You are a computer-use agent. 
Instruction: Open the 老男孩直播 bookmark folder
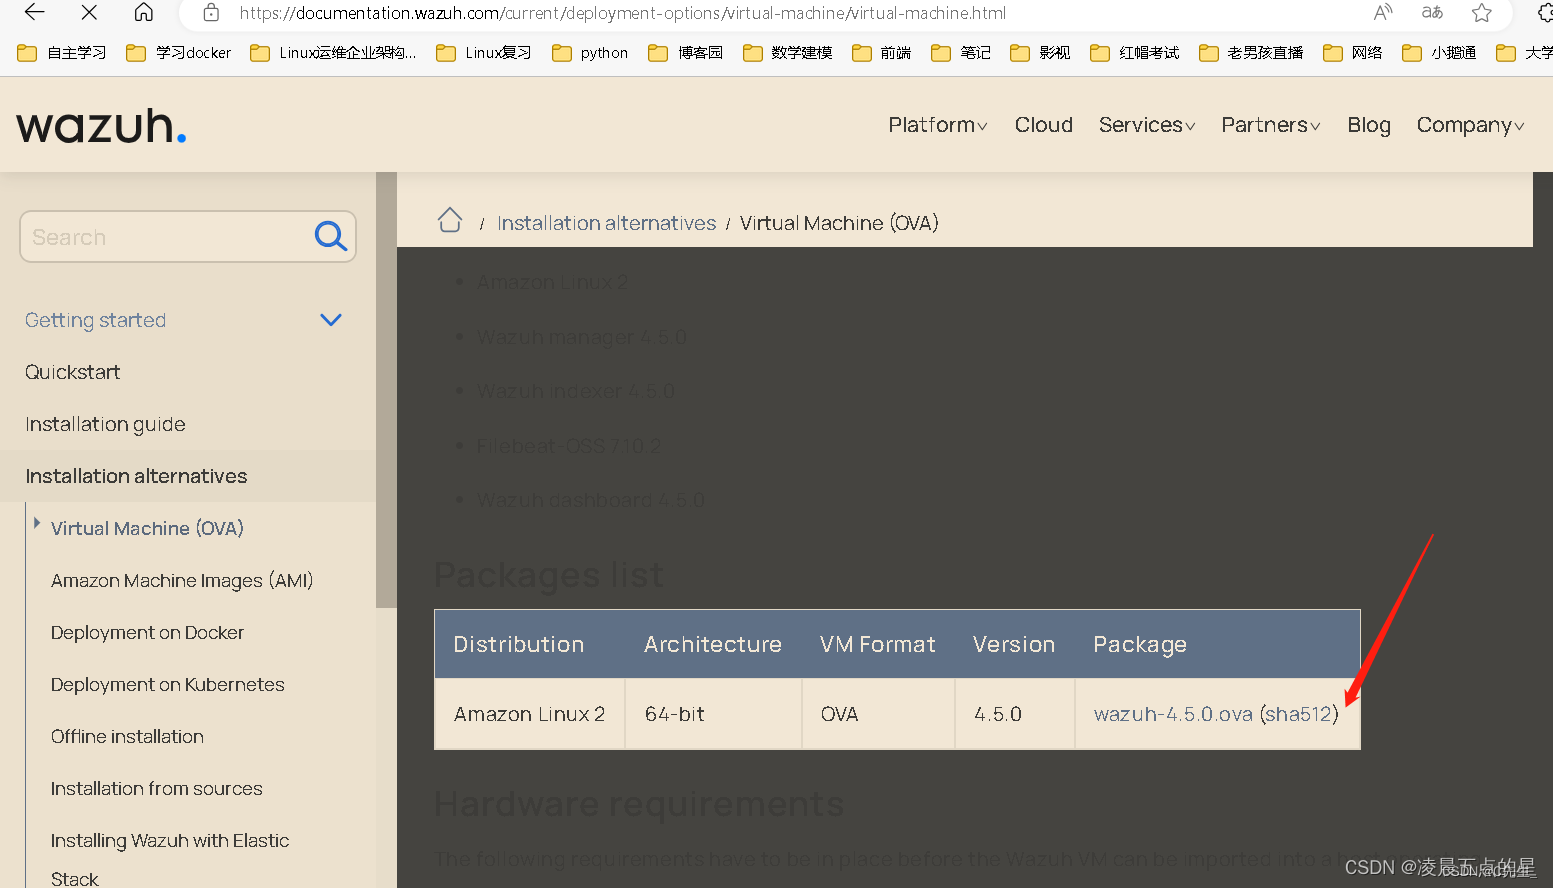(x=1251, y=53)
